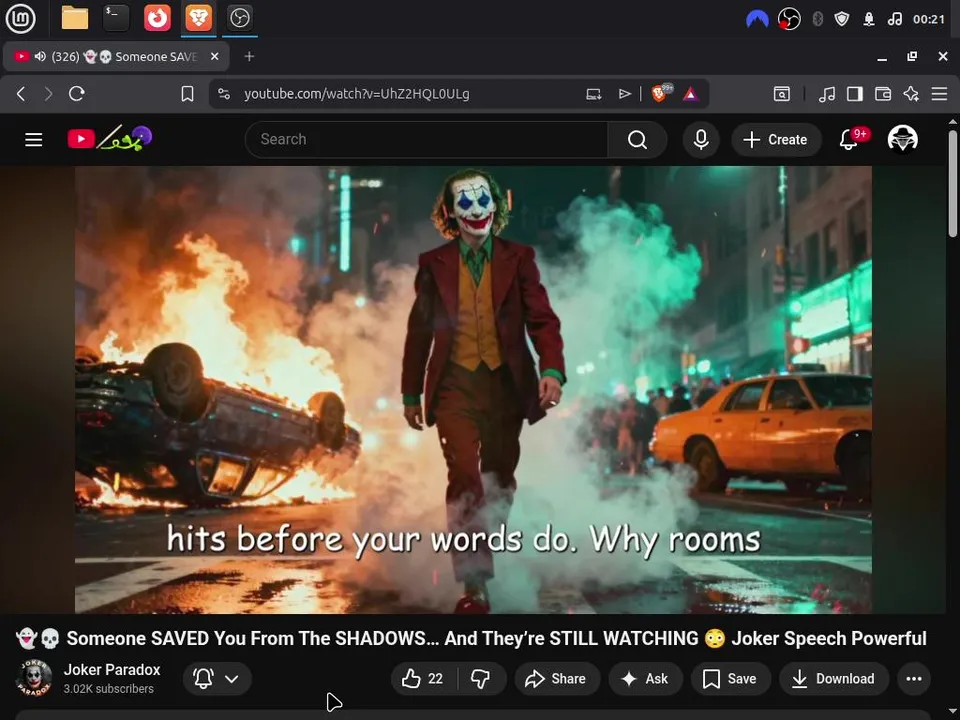Image resolution: width=960 pixels, height=720 pixels.
Task: Open the Create button
Action: [x=776, y=140]
